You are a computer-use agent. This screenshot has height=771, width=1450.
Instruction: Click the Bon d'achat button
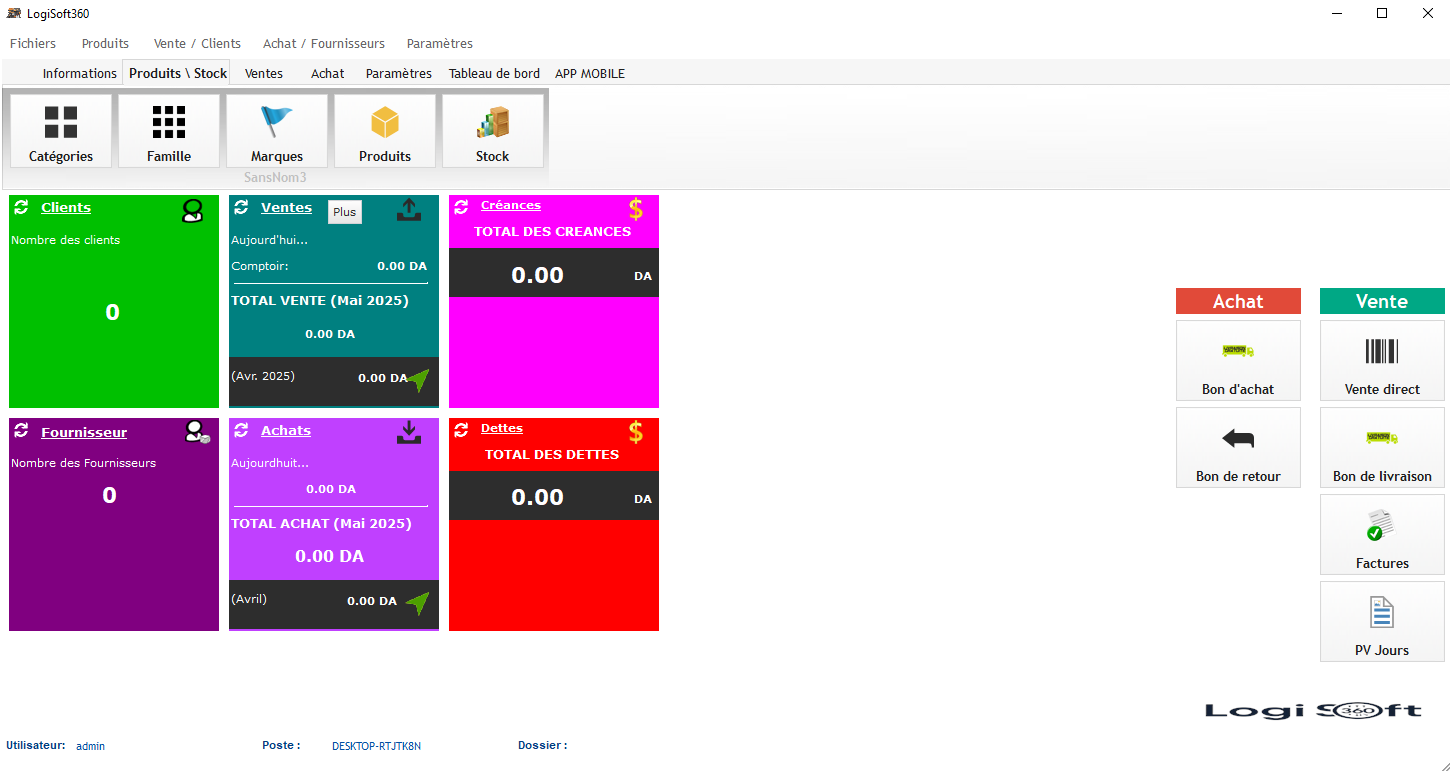pyautogui.click(x=1238, y=360)
